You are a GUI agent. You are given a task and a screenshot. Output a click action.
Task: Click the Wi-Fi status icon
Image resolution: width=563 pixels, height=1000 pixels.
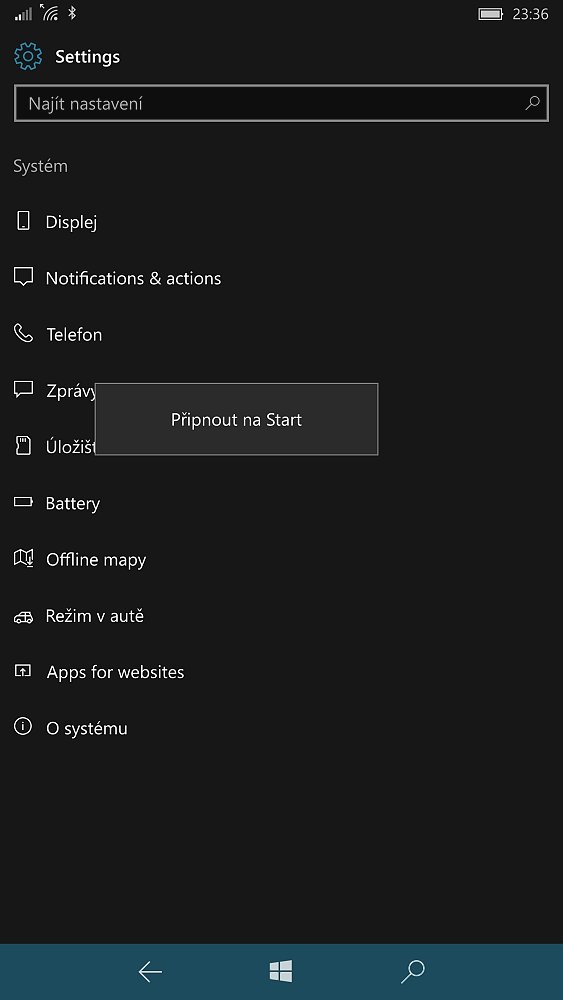tap(49, 12)
